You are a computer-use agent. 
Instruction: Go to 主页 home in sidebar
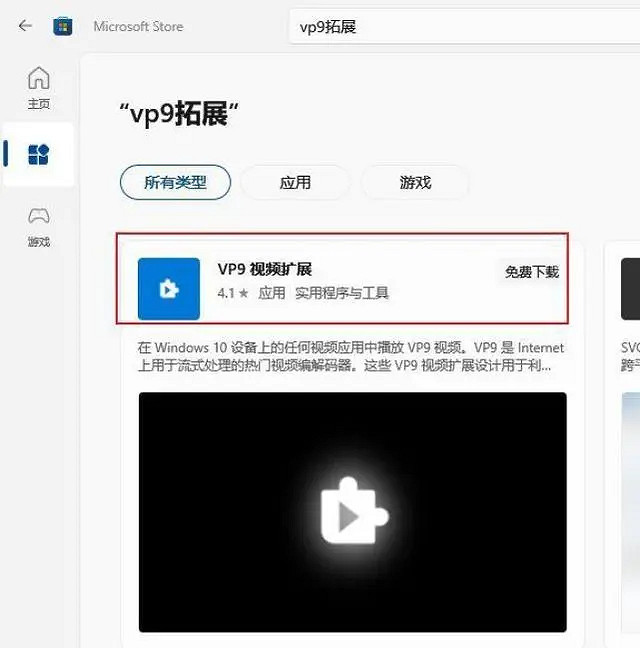[x=38, y=87]
